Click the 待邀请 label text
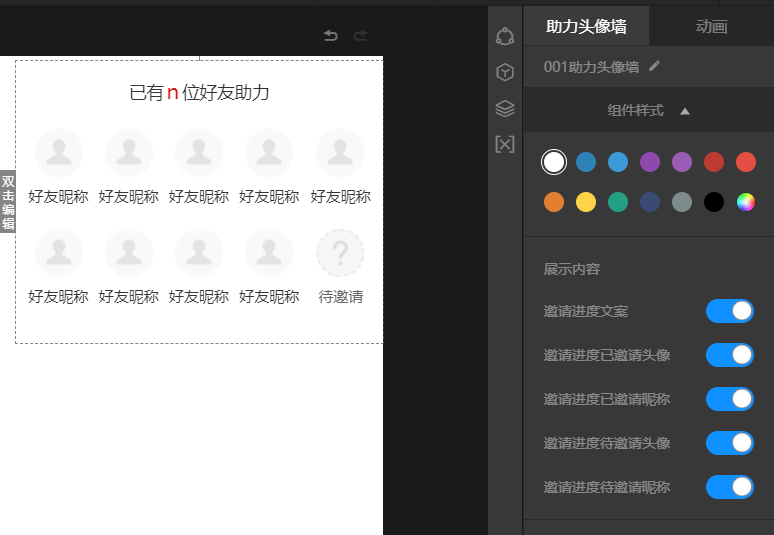 [341, 297]
